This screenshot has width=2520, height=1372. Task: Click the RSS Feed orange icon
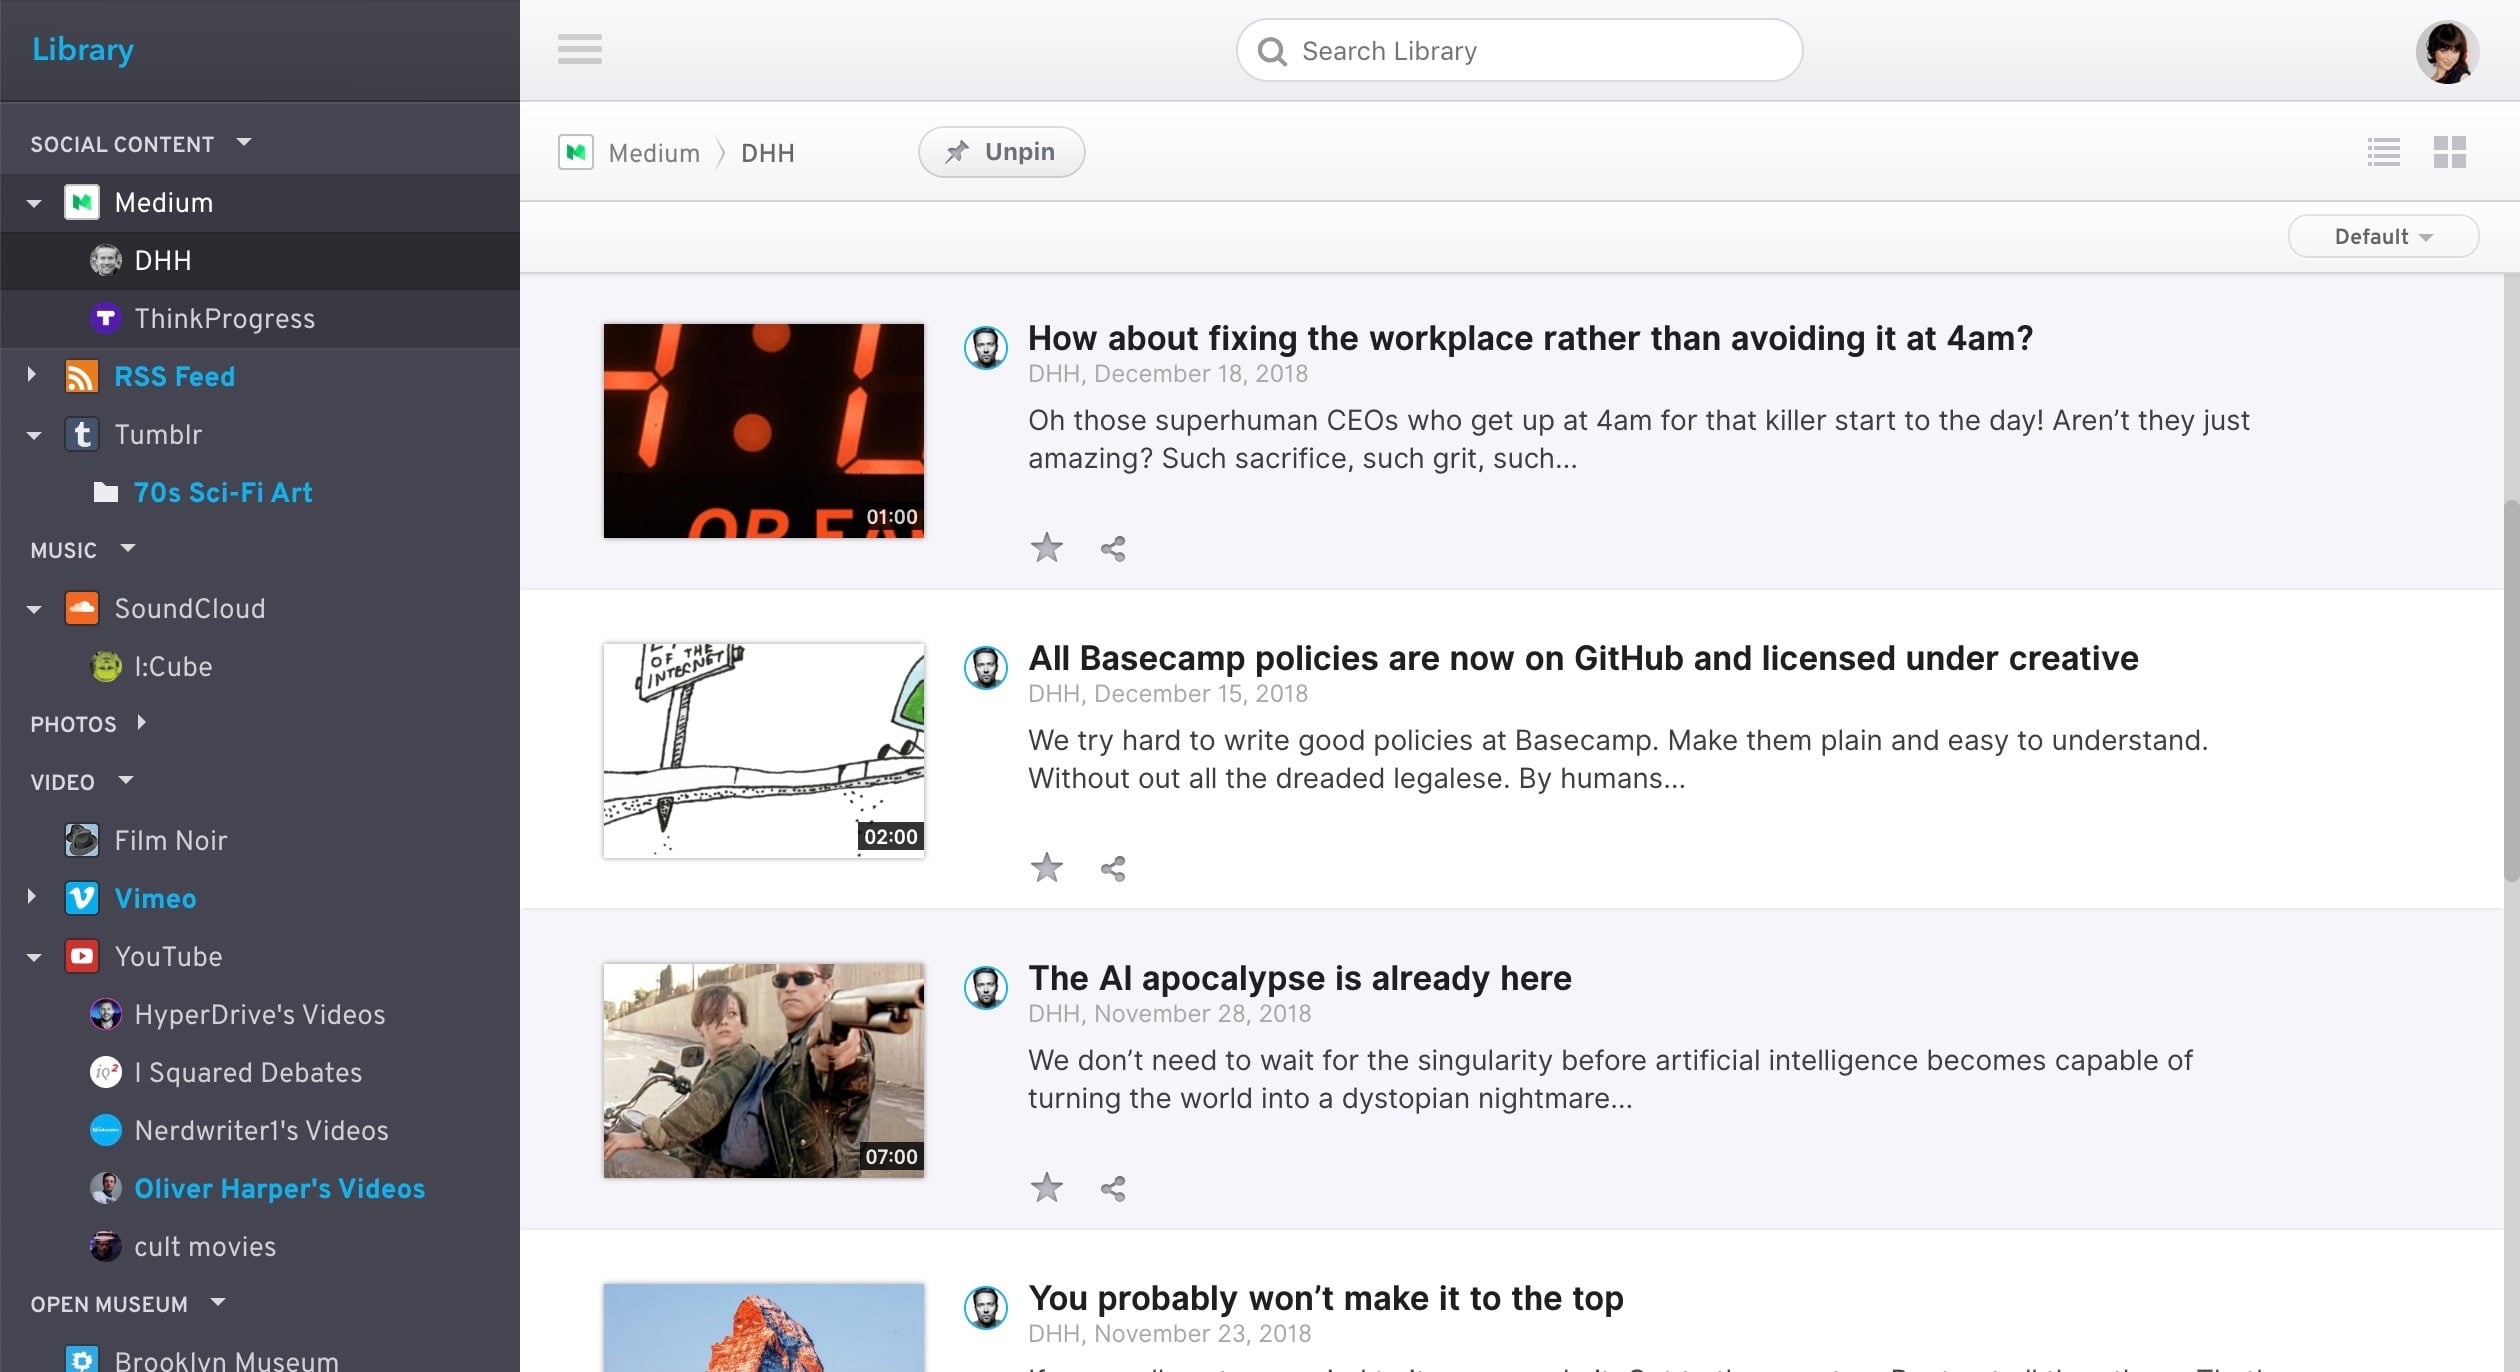[x=82, y=377]
